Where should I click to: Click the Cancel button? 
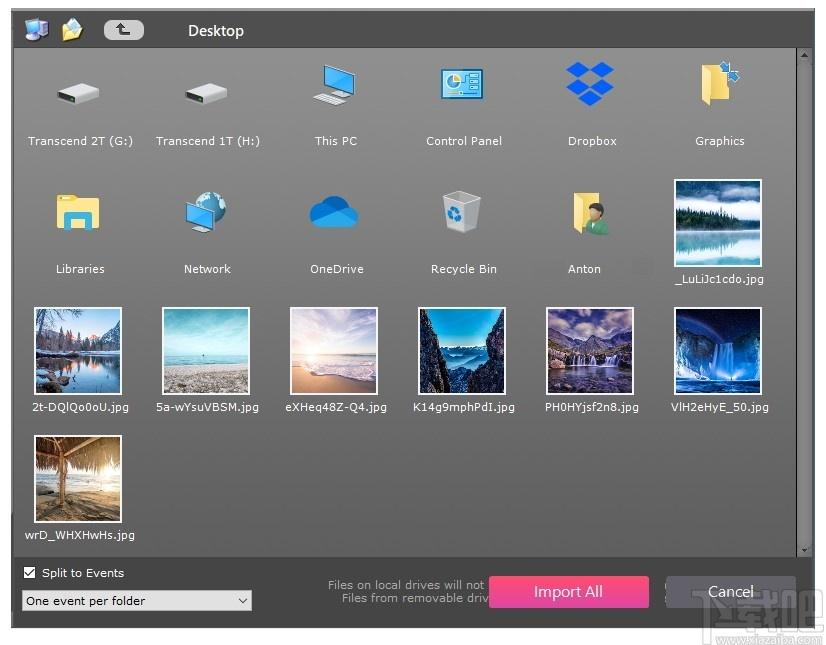(x=730, y=592)
